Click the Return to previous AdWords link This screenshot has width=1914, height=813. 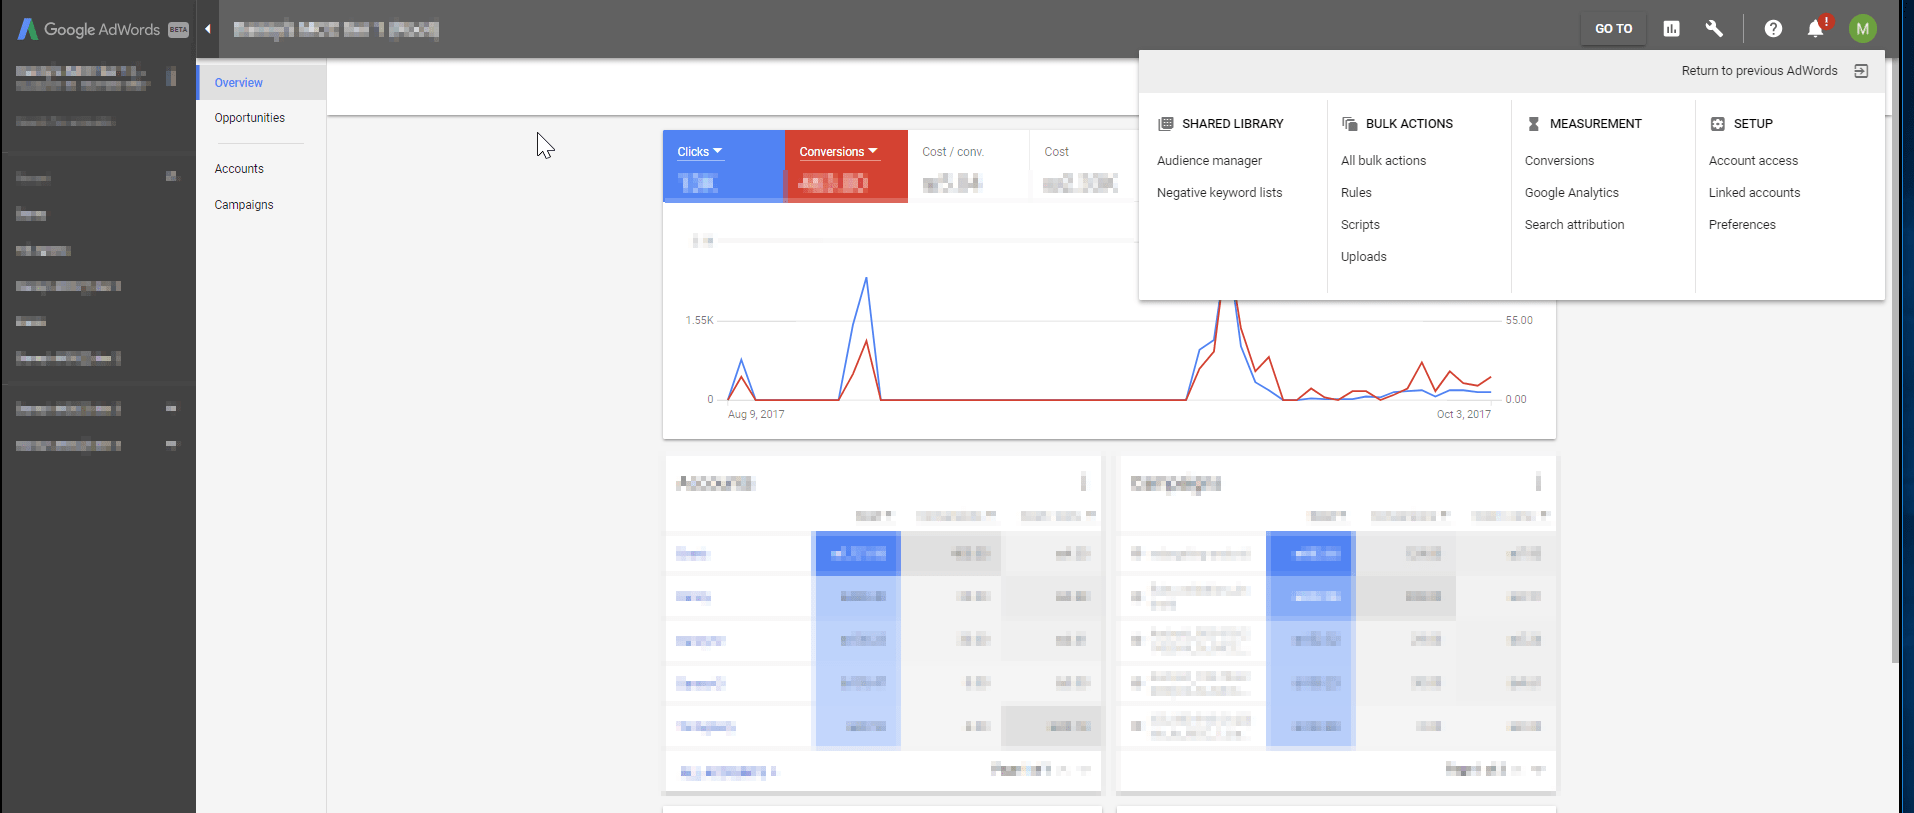[x=1759, y=71]
